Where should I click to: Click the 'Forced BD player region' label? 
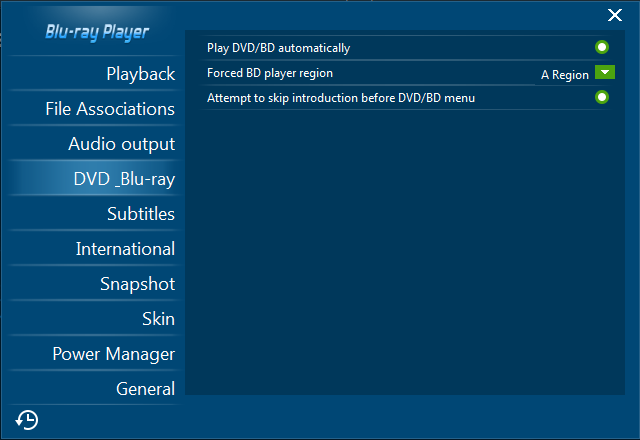point(270,73)
